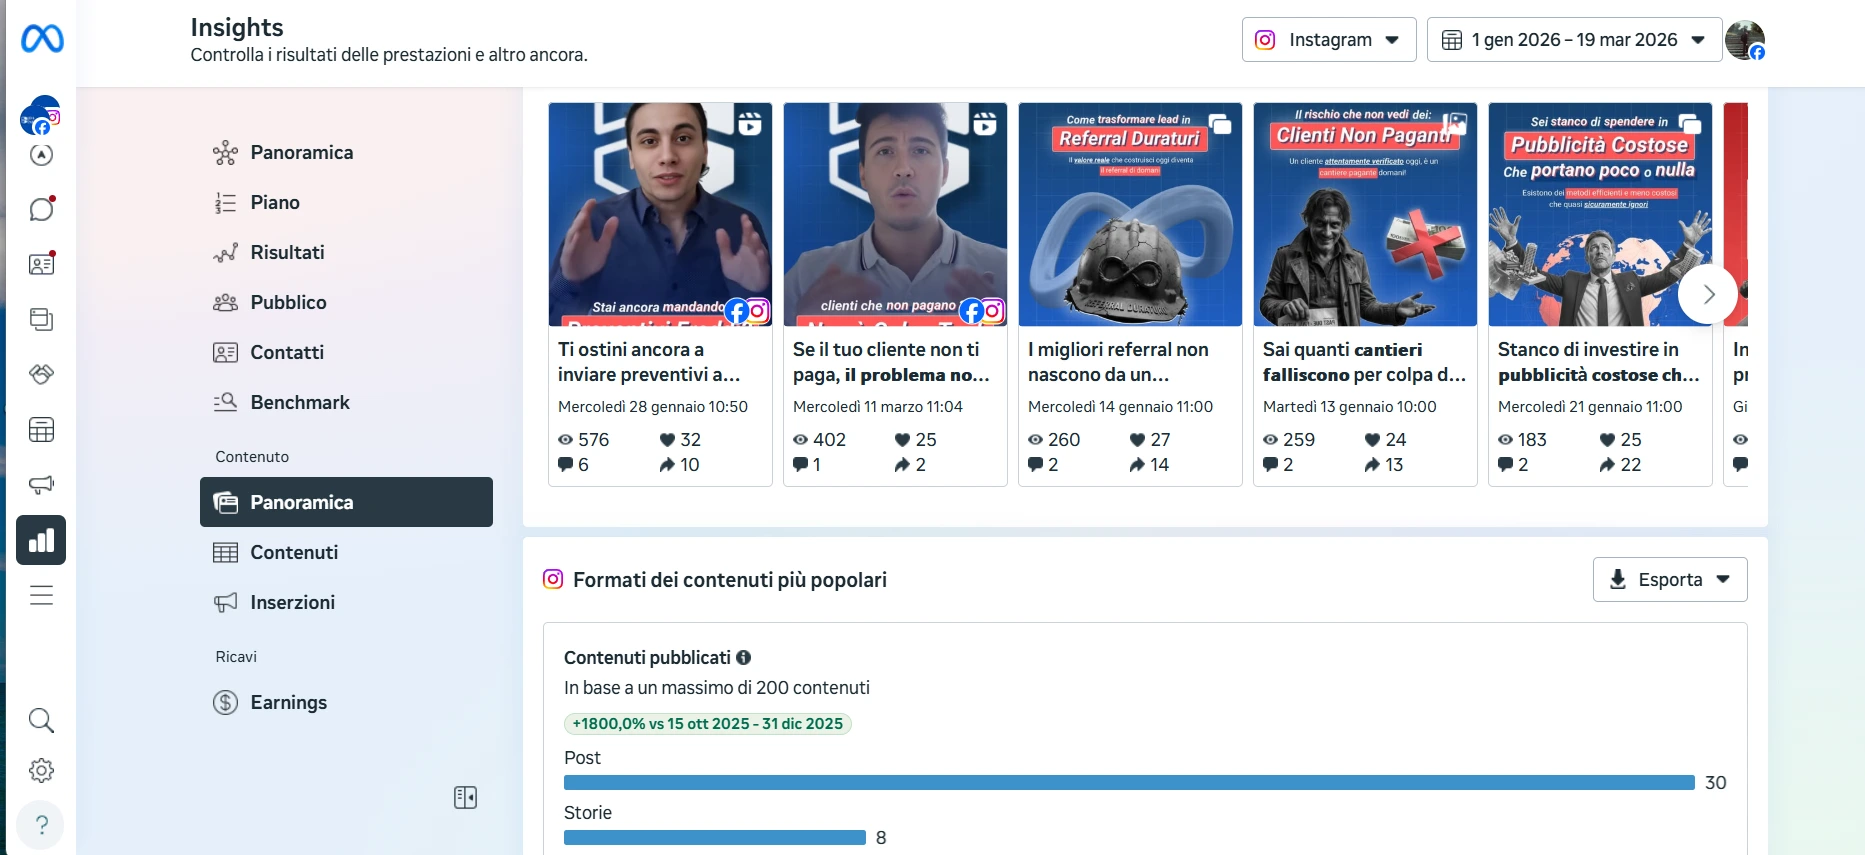Click the Search magnifier icon in sidebar

tap(41, 720)
